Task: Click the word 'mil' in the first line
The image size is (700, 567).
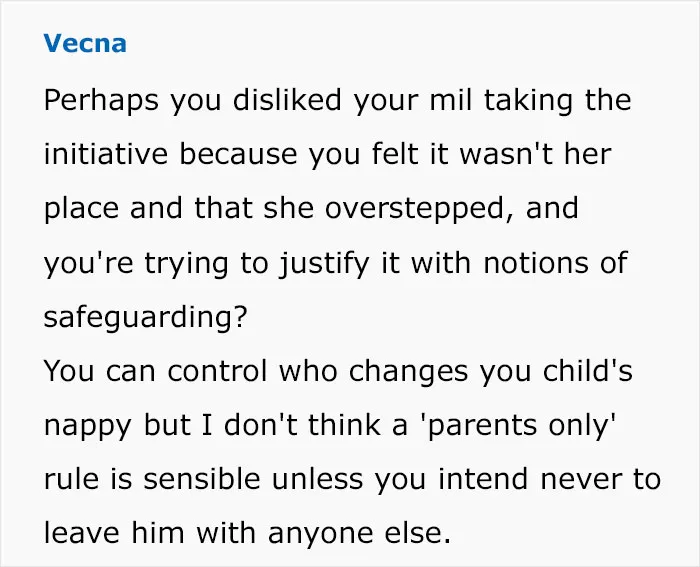Action: pyautogui.click(x=451, y=99)
